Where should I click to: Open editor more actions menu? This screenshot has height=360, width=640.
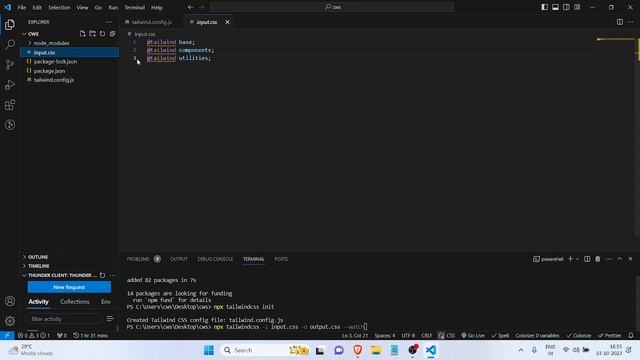point(631,22)
